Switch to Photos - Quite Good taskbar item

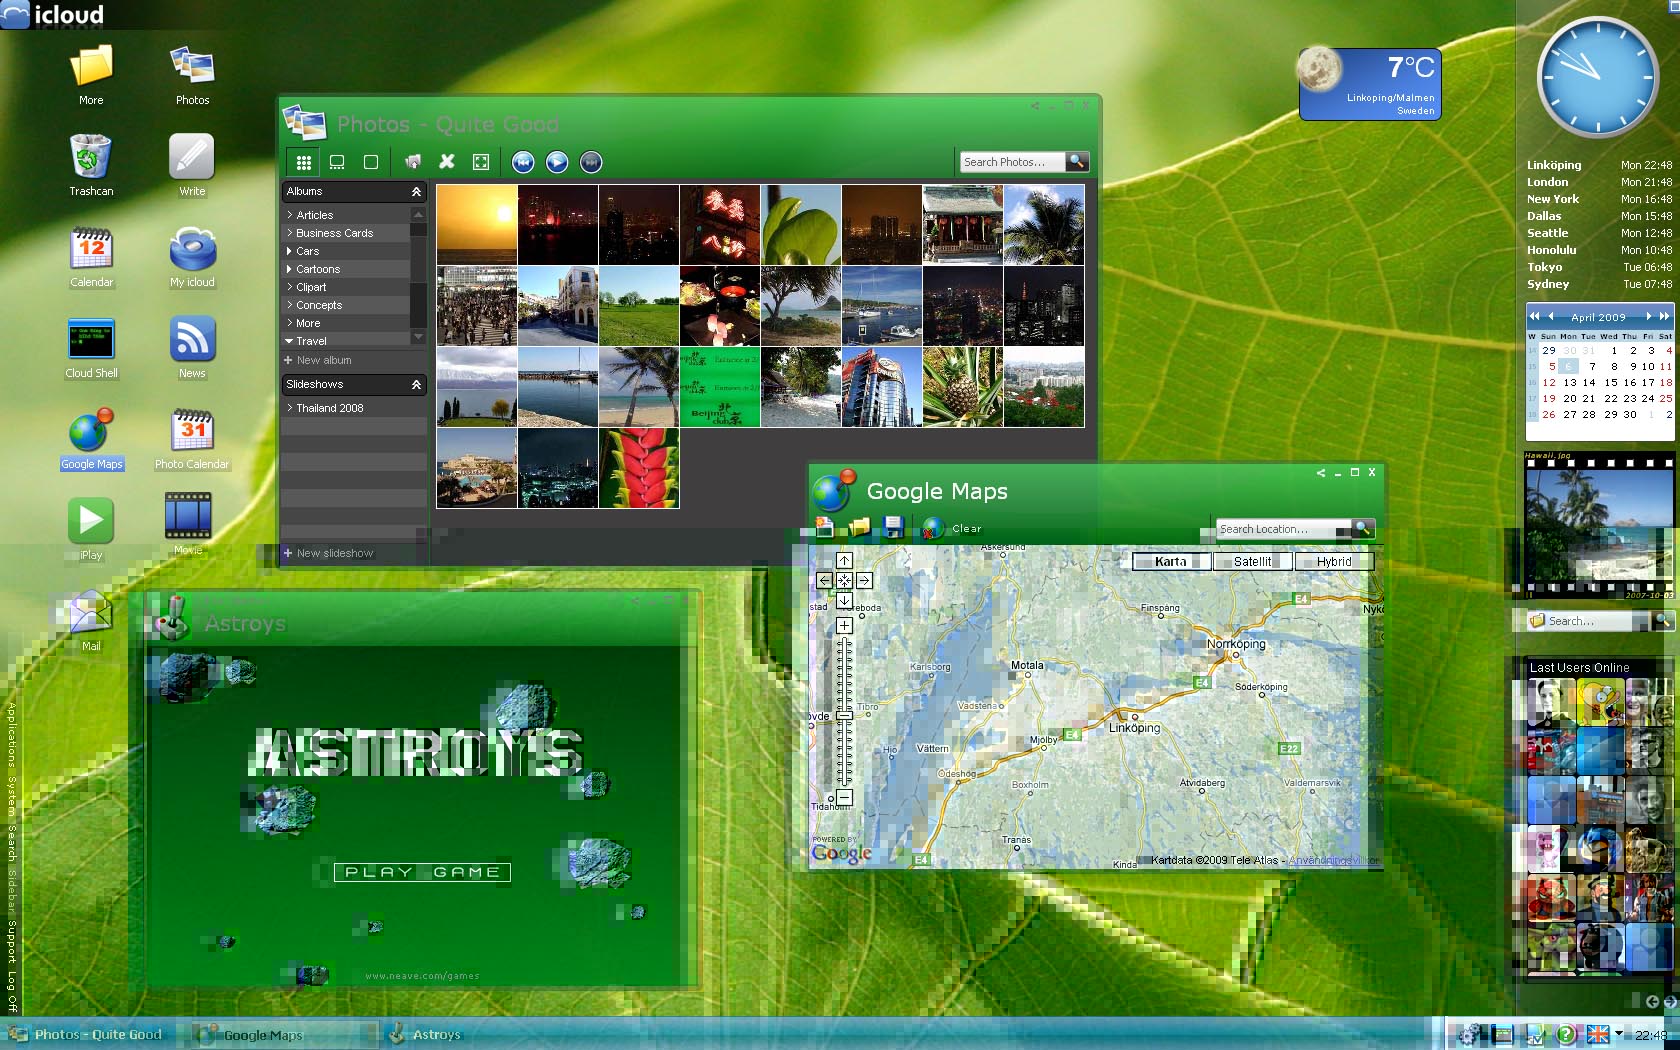coord(90,1035)
